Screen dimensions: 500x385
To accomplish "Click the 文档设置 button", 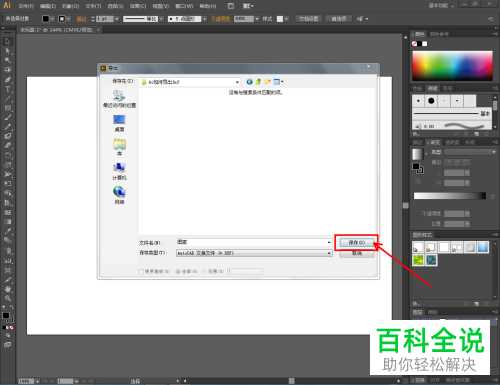I will click(x=308, y=19).
